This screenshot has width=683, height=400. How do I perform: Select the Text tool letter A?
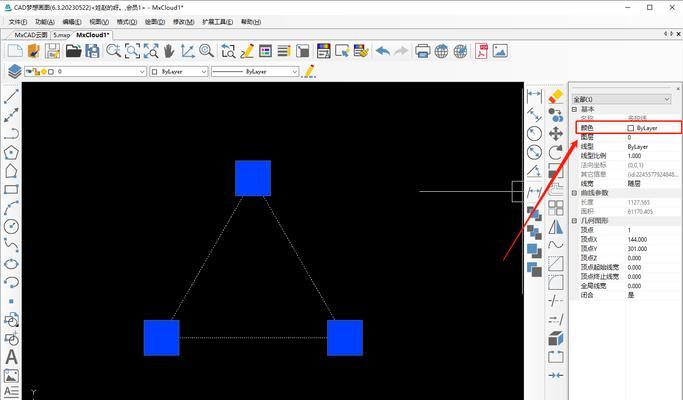(11, 357)
